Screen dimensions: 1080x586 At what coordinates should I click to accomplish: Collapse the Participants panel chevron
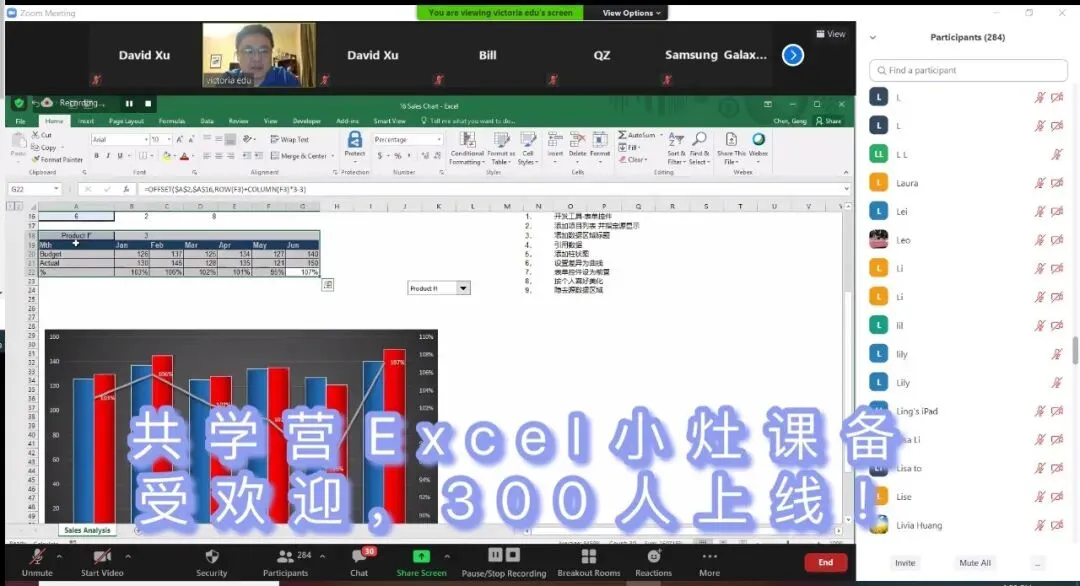point(873,38)
